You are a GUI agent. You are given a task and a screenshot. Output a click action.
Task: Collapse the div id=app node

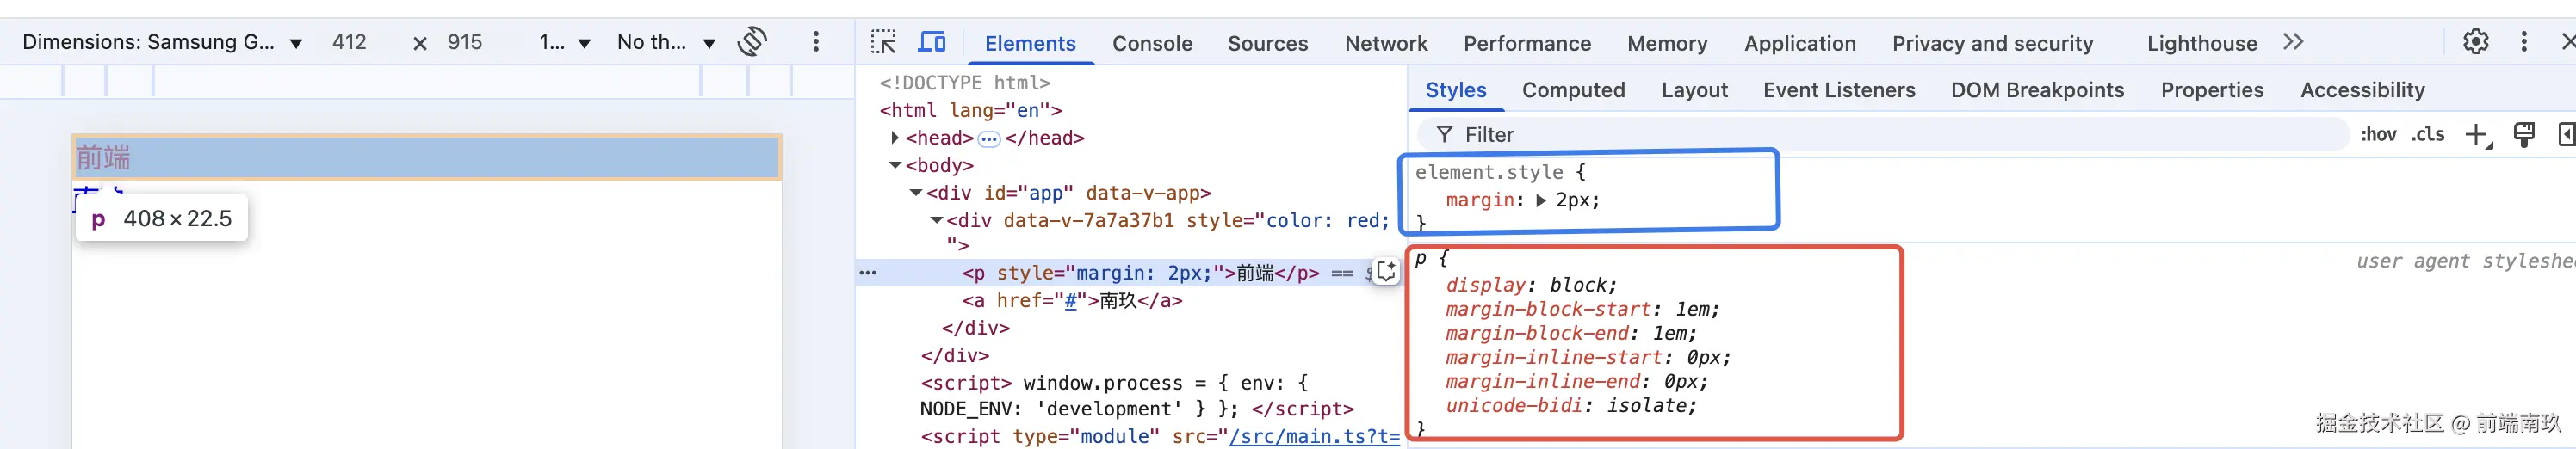click(916, 193)
